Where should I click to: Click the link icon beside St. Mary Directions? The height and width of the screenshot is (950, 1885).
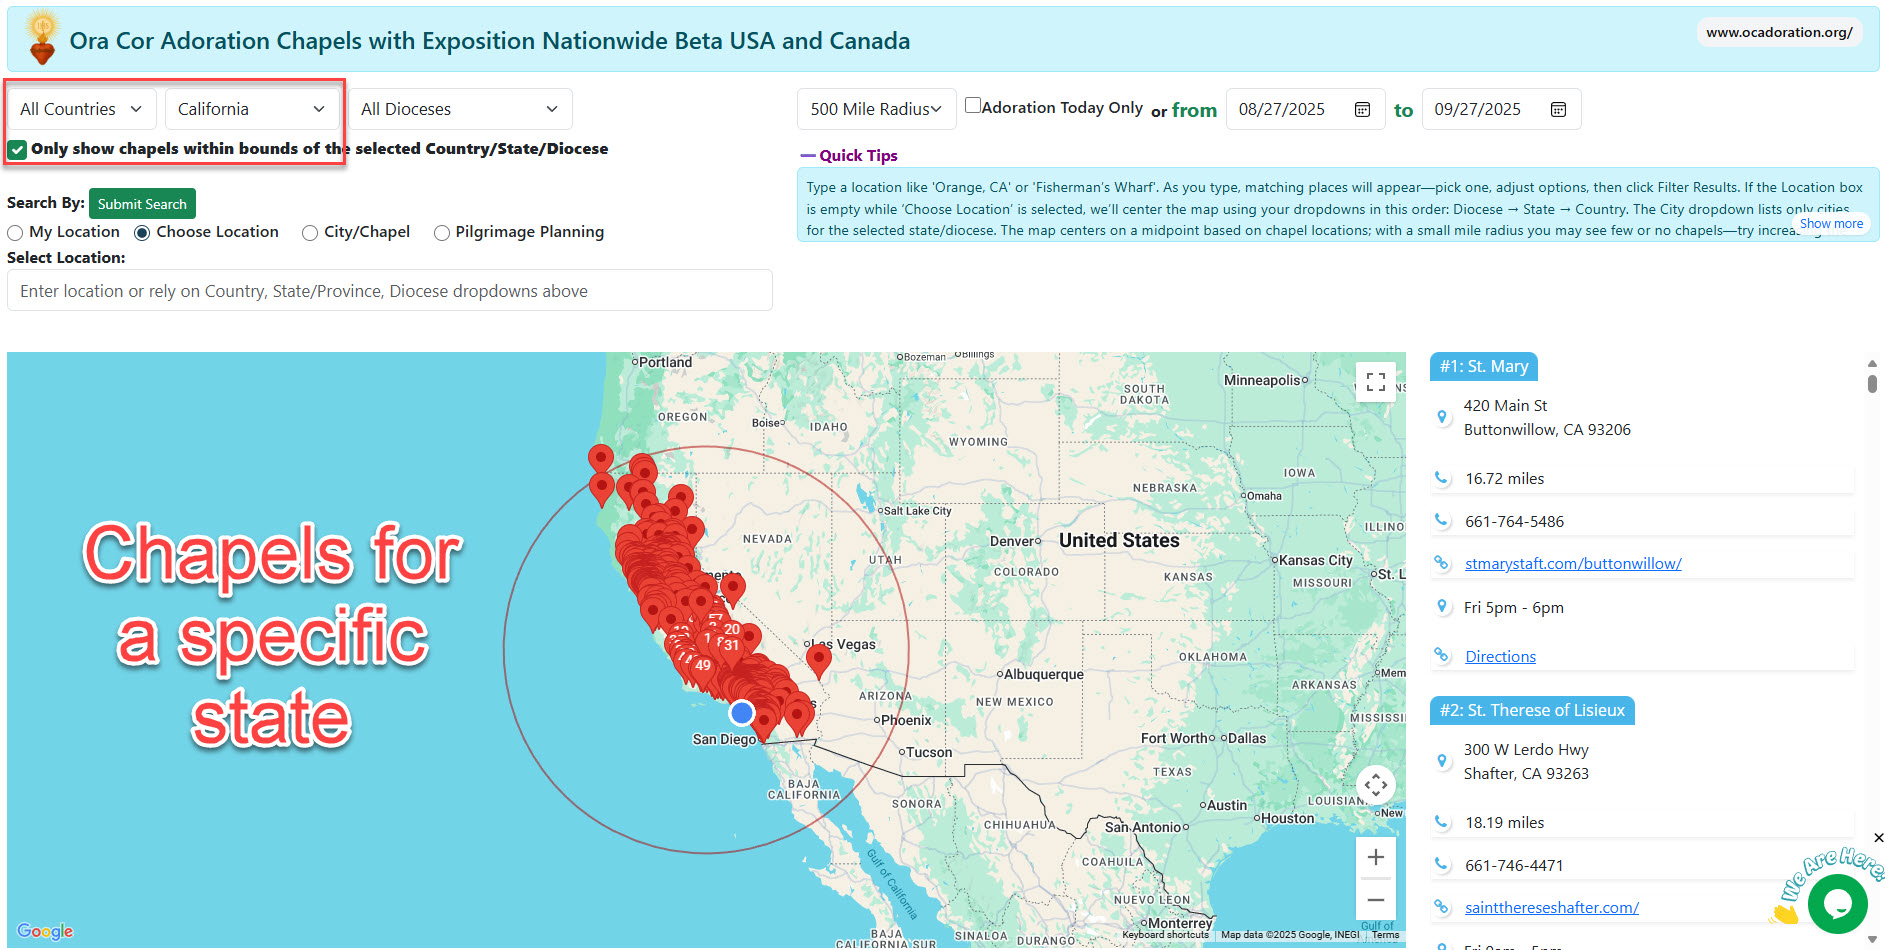(x=1441, y=655)
